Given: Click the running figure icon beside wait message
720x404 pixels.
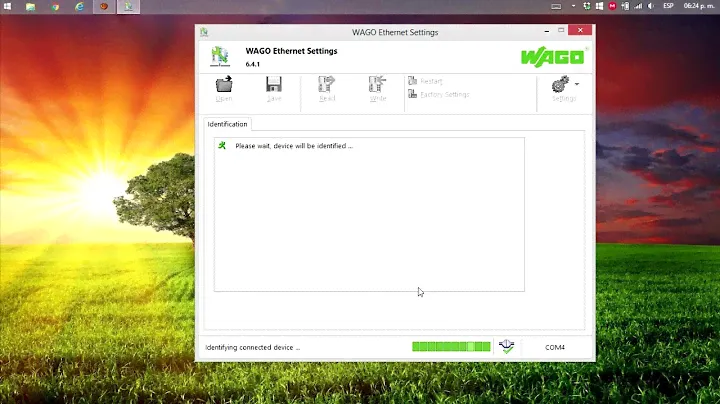Looking at the screenshot, I should pos(222,146).
